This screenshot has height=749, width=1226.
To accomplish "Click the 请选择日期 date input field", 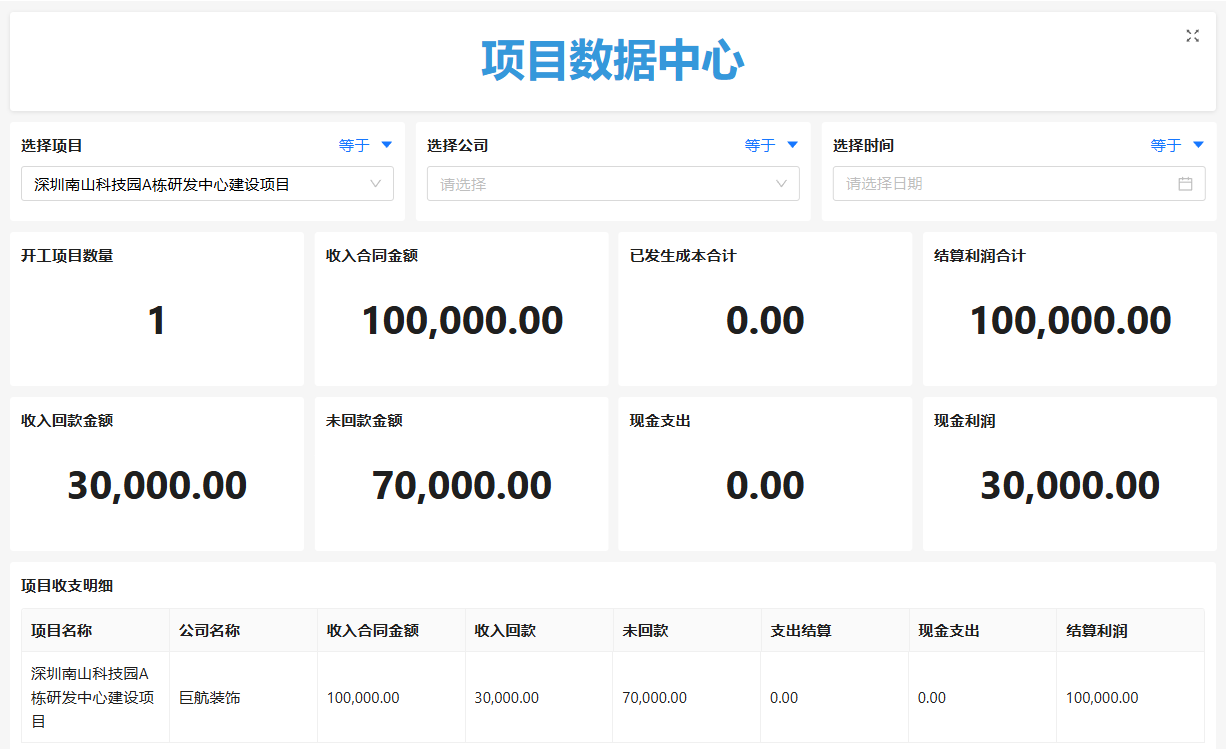I will point(1019,184).
